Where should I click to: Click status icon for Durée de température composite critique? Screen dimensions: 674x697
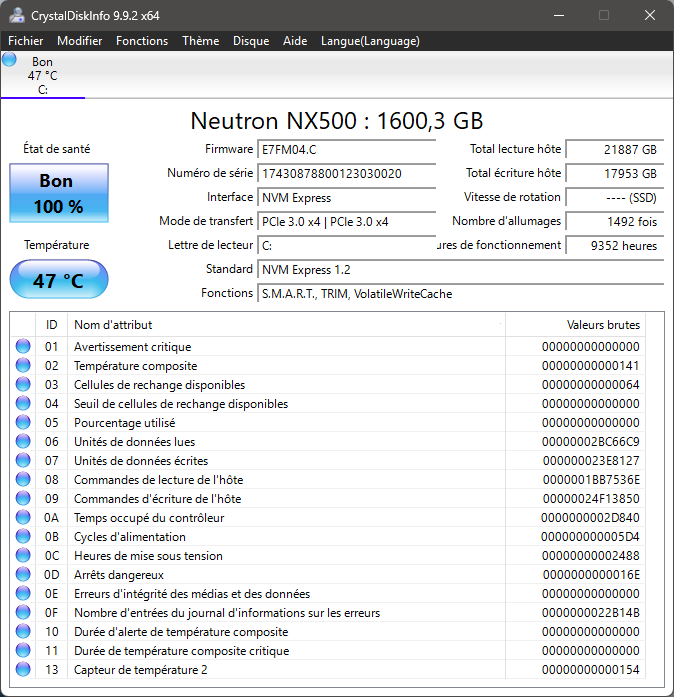pos(23,650)
